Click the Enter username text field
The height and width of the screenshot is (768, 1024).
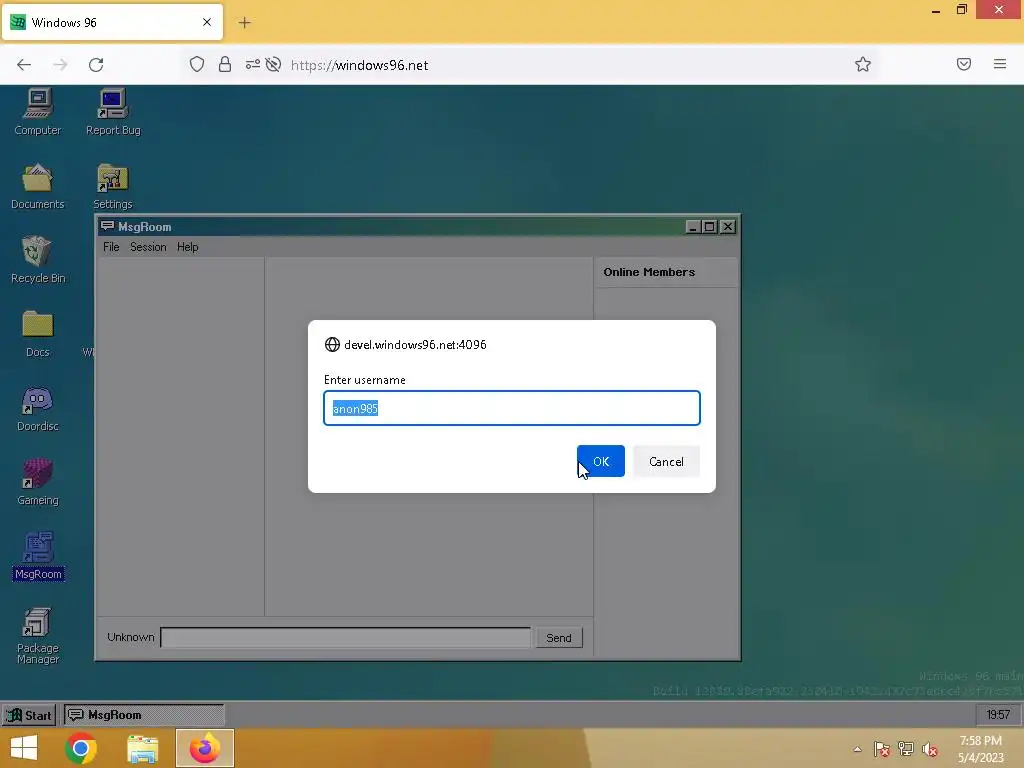512,408
